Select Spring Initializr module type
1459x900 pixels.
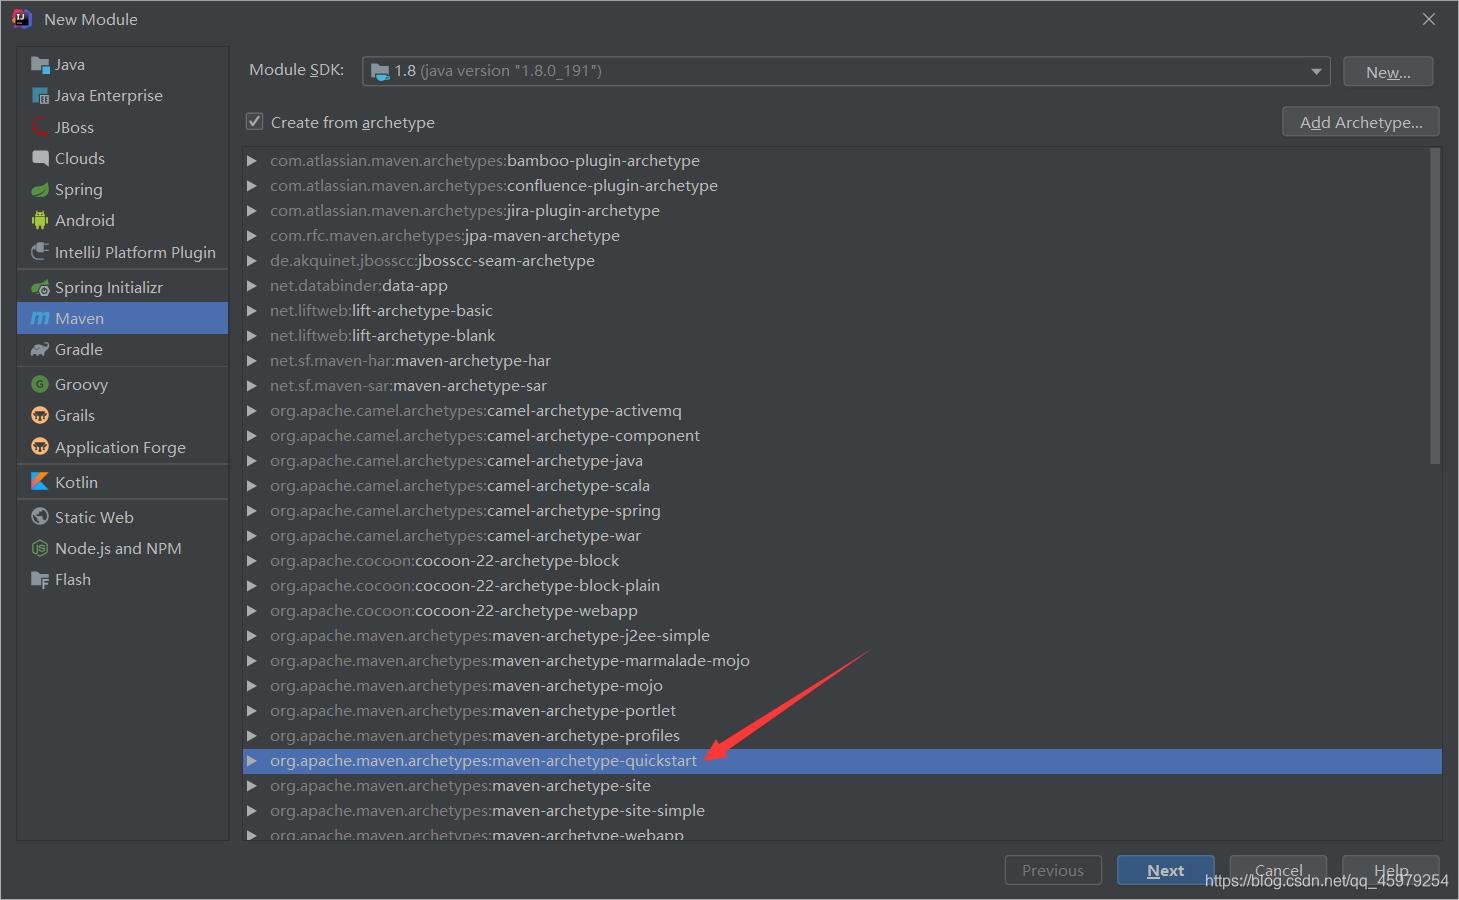(x=123, y=288)
